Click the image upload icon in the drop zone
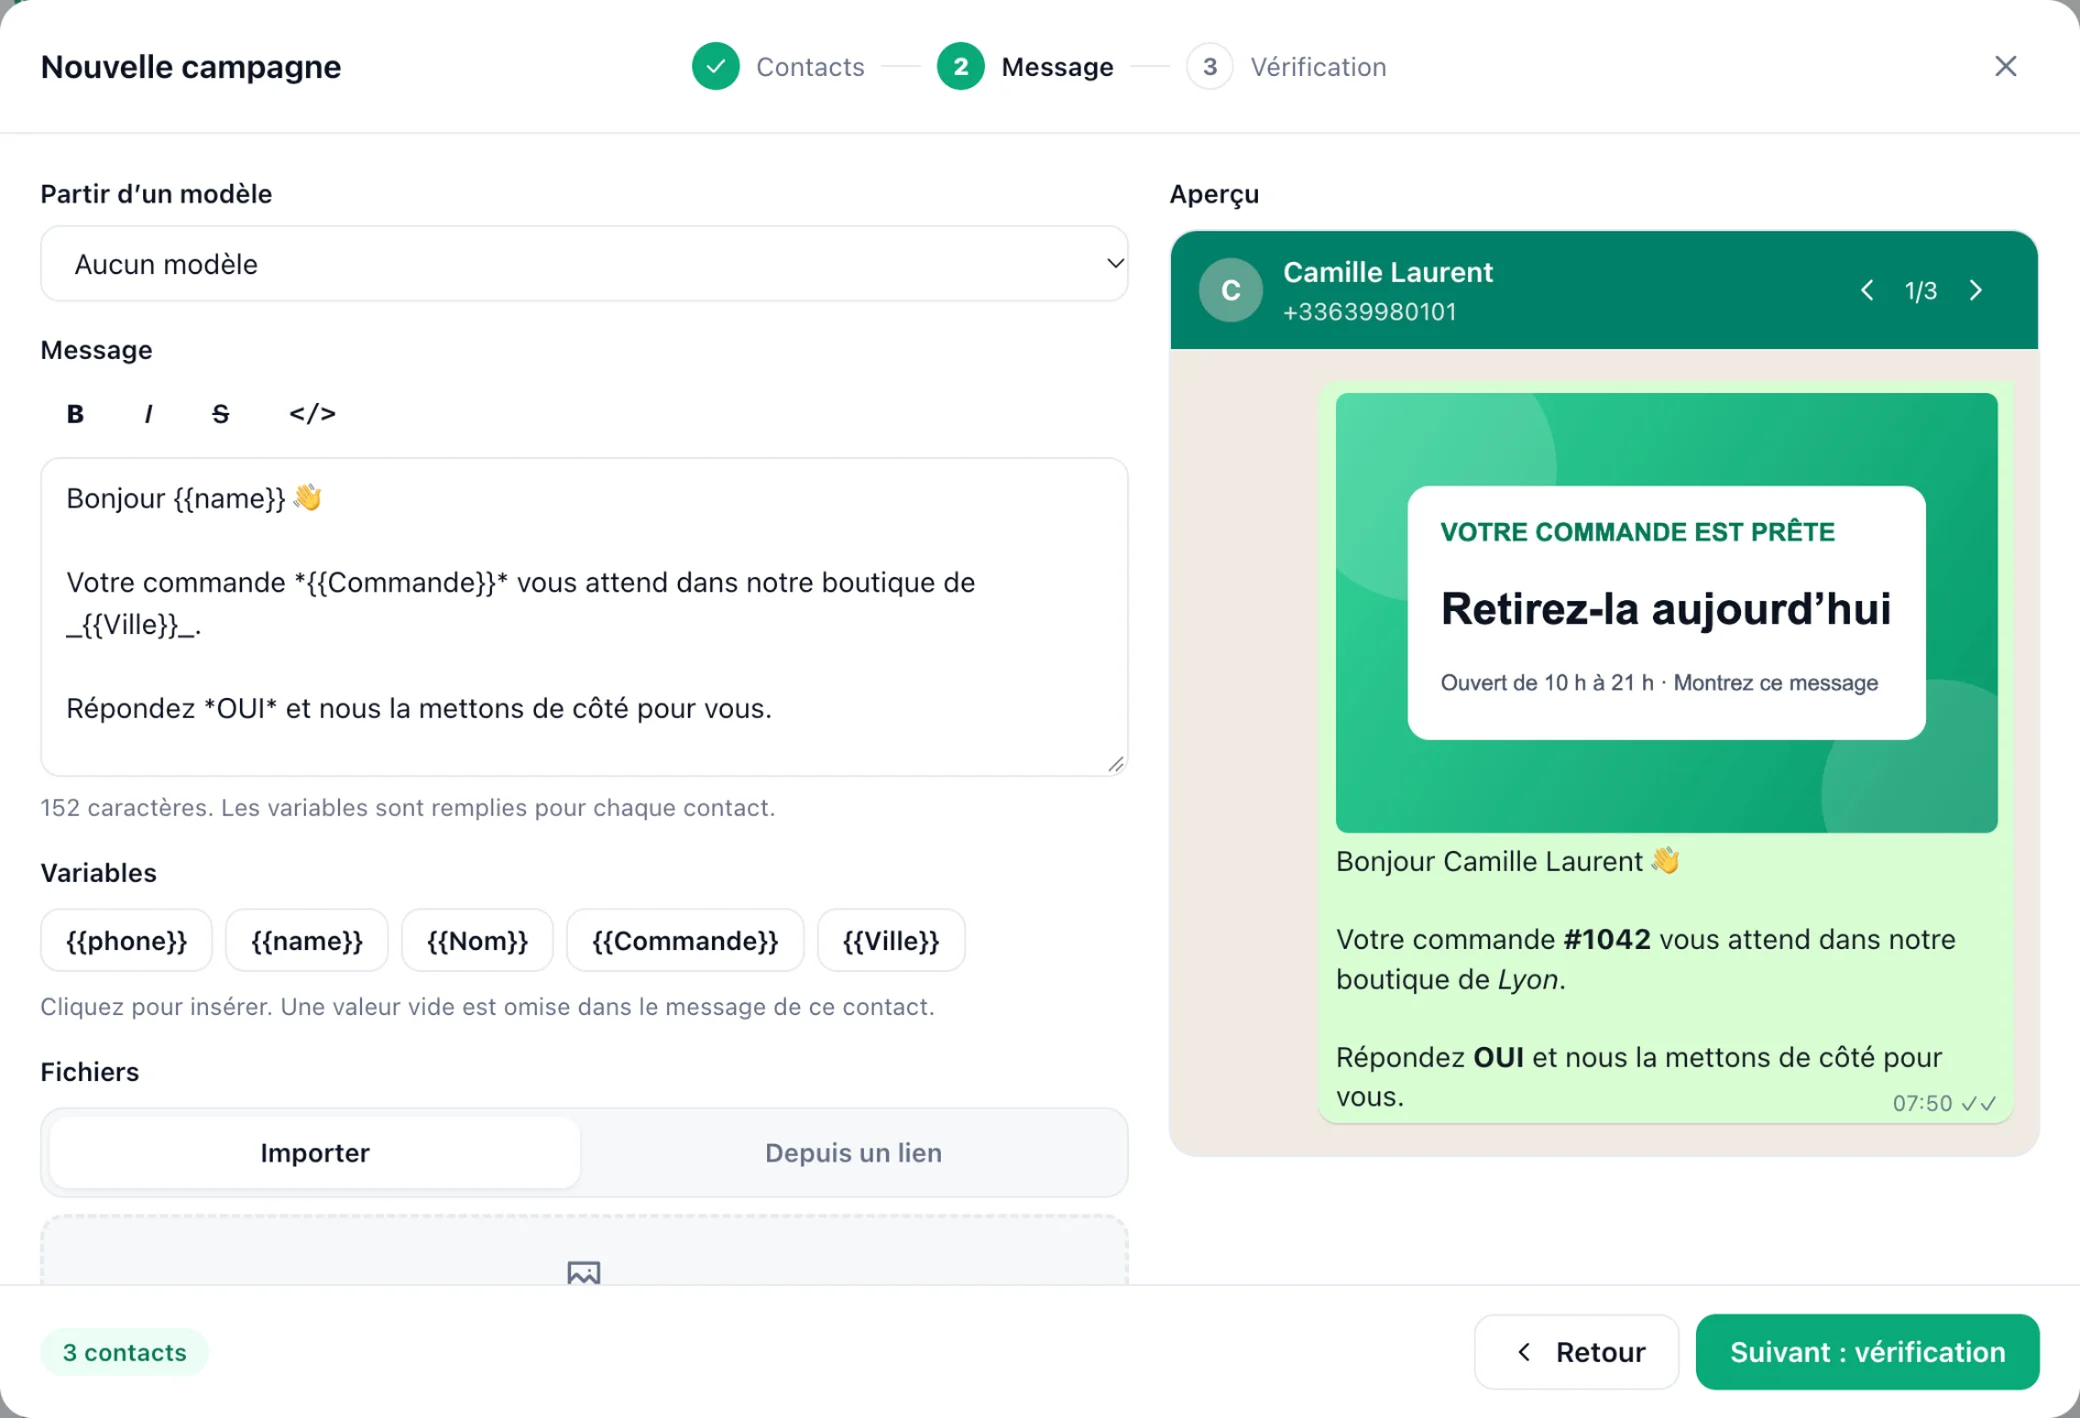The height and width of the screenshot is (1418, 2080). pos(584,1272)
